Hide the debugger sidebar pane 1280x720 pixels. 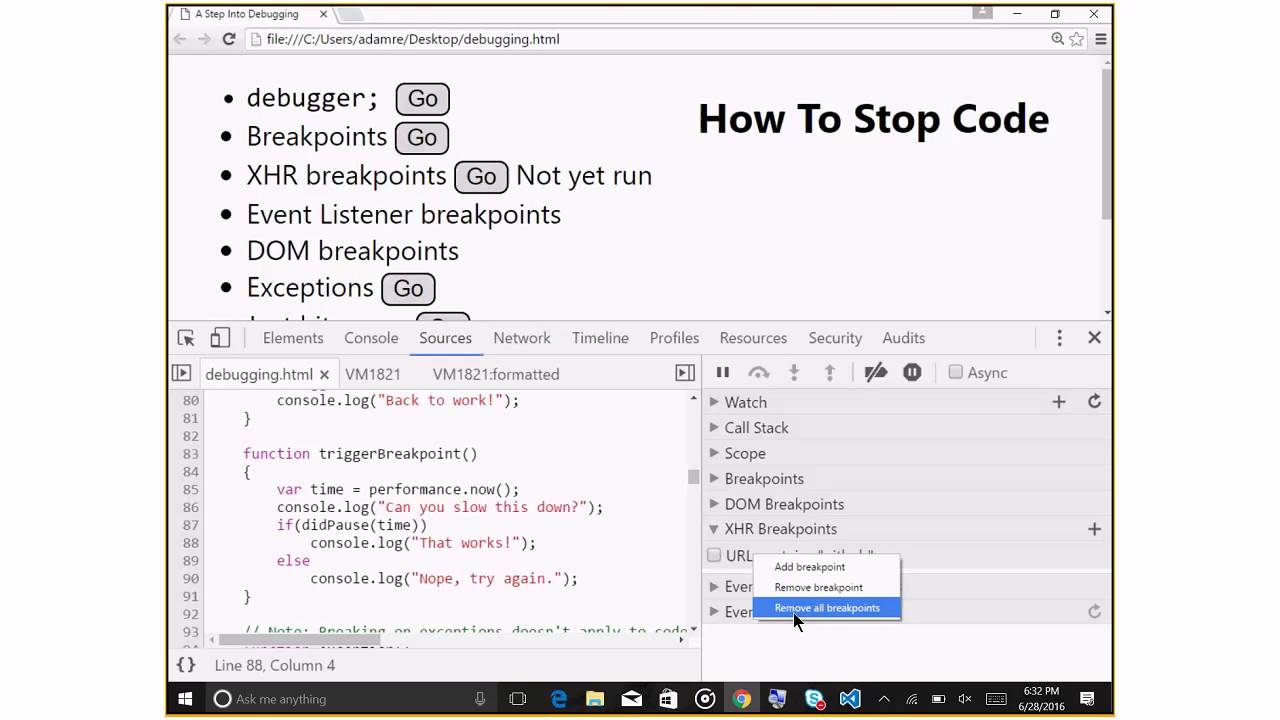point(685,373)
